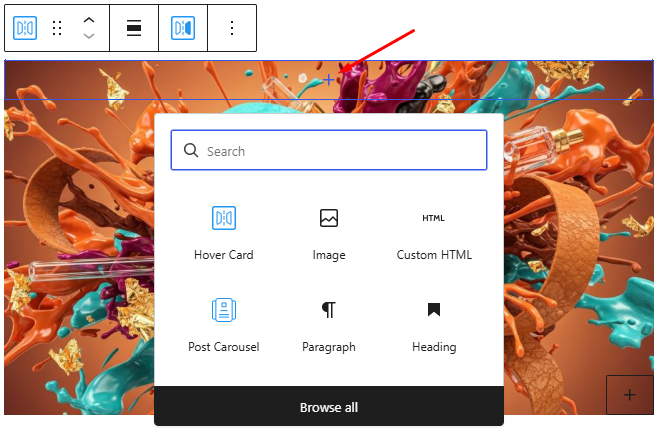Image resolution: width=657 pixels, height=428 pixels.
Task: Insert the Hover Card block
Action: [224, 232]
